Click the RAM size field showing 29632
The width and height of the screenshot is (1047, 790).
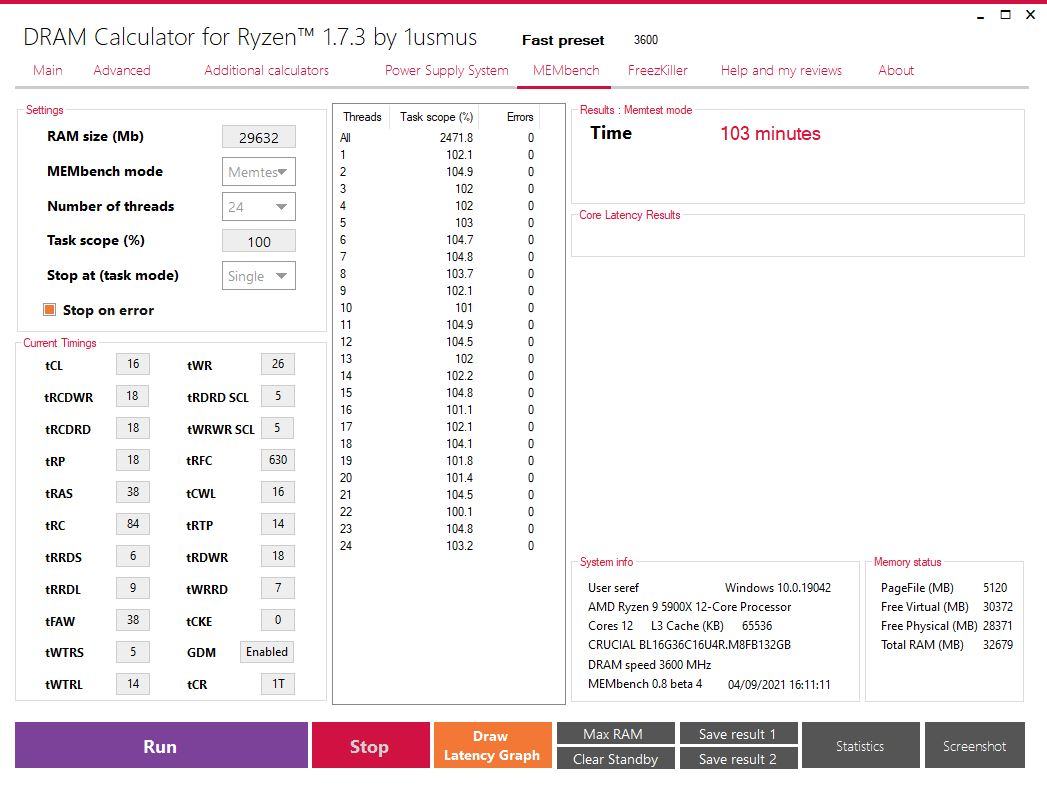point(258,138)
